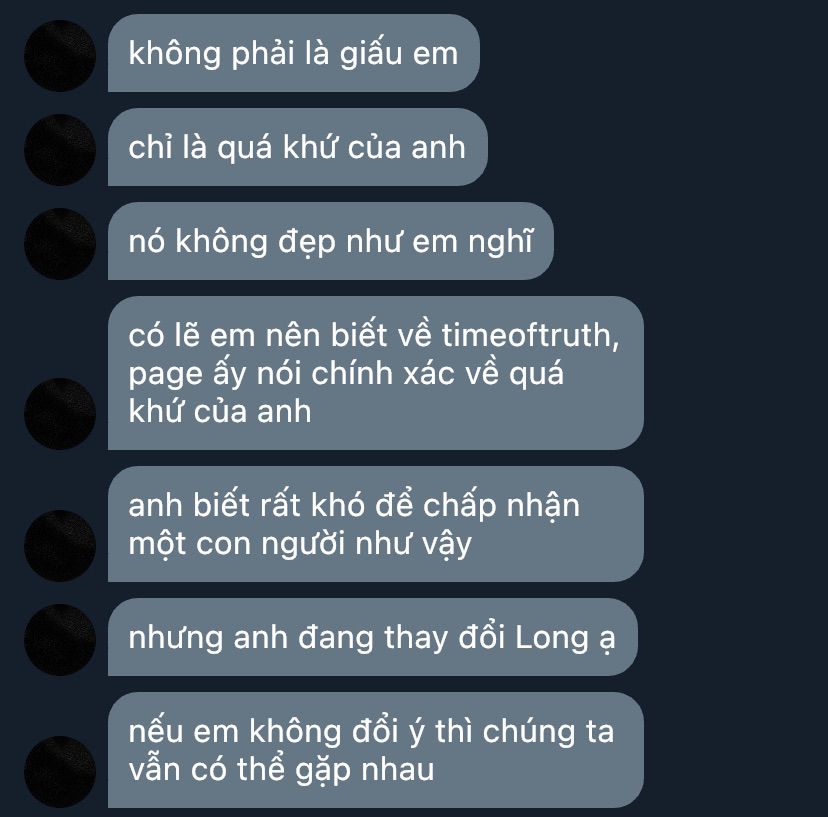Open avatar beside "nếu em không đổi ý" message
This screenshot has height=817, width=828.
pos(60,772)
